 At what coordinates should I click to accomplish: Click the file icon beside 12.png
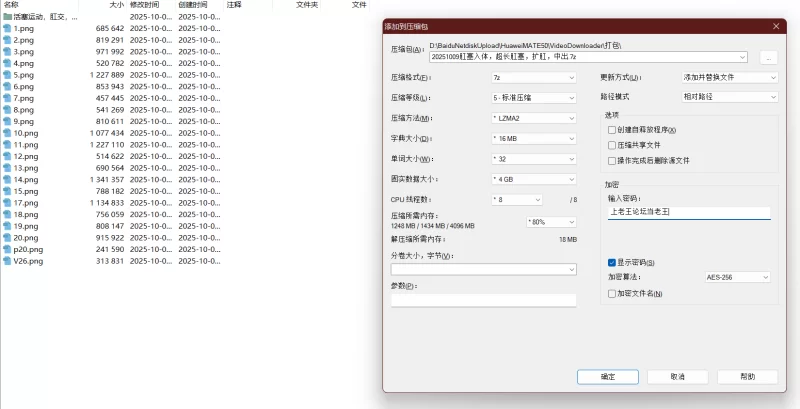coord(7,156)
